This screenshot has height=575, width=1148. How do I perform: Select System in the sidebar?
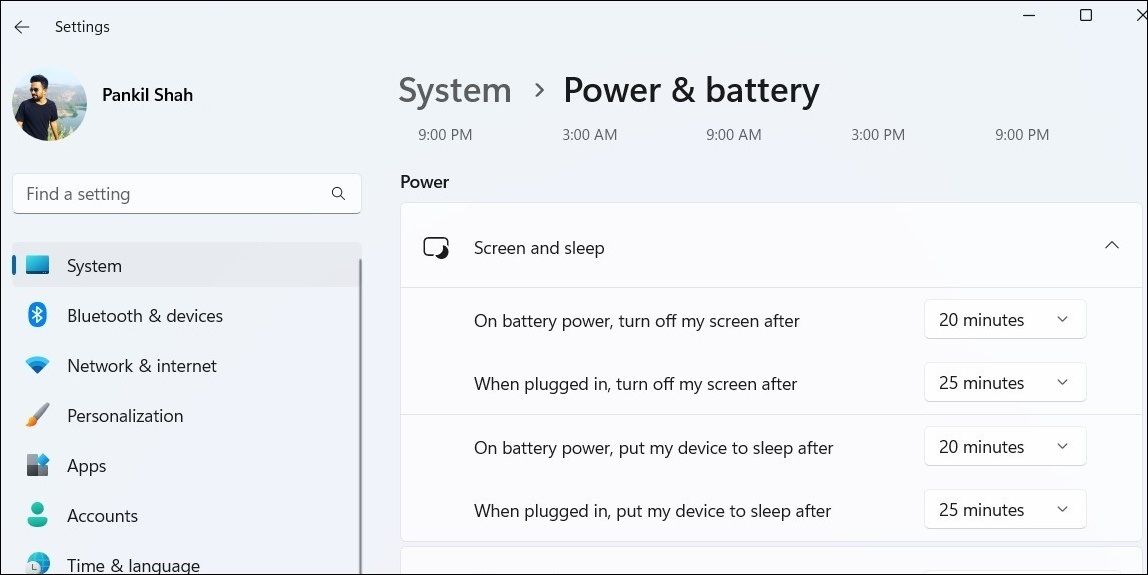94,266
